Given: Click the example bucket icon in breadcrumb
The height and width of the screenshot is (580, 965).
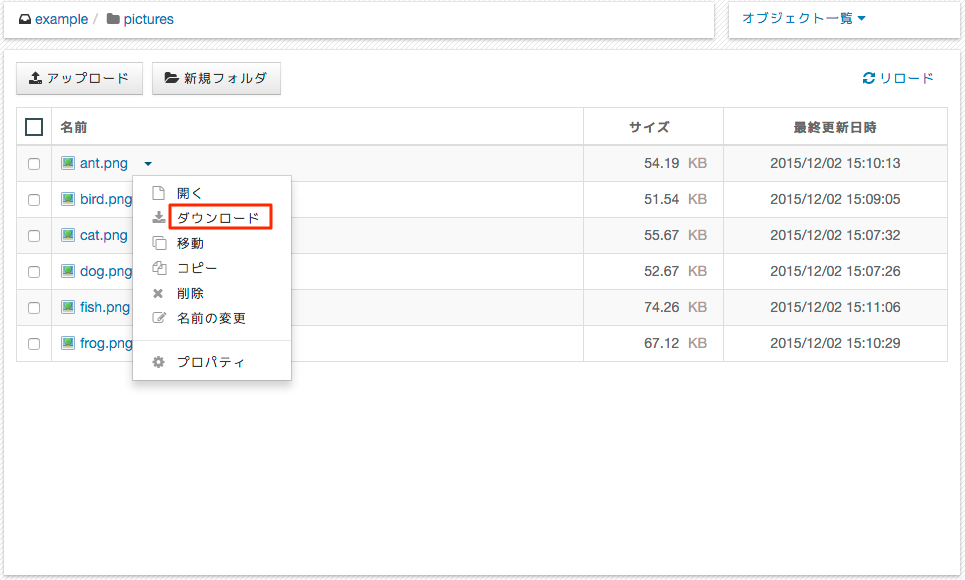Looking at the screenshot, I should (x=25, y=20).
